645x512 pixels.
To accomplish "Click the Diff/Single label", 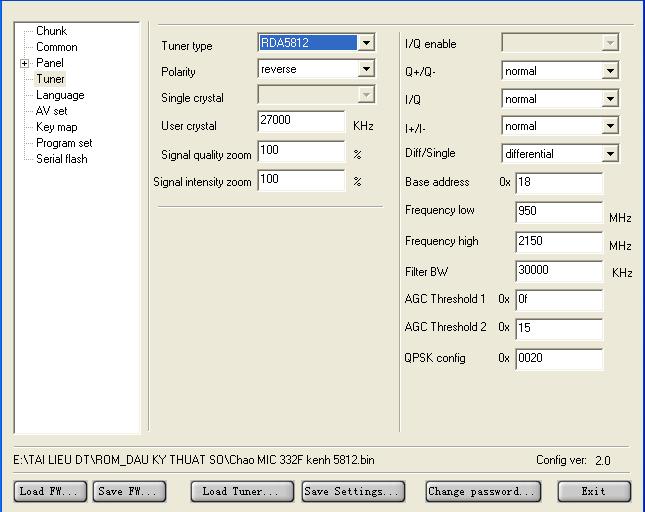I will pos(430,153).
